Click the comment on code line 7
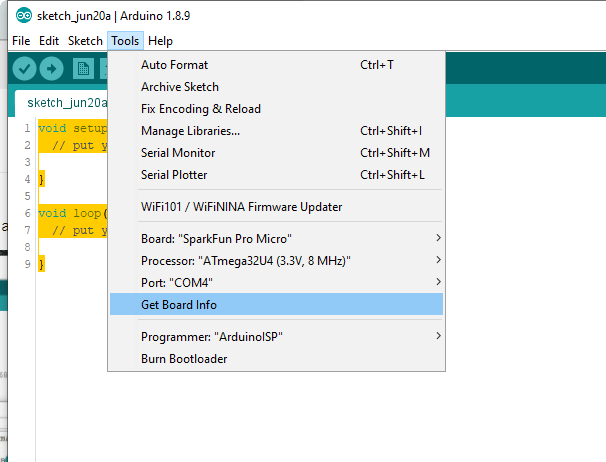Screen dimensions: 606x462 80,230
